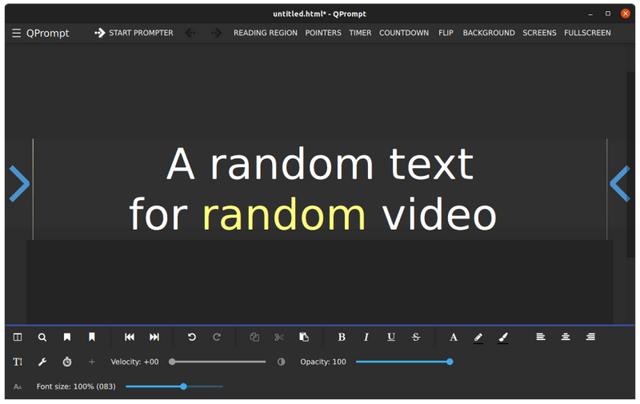Cut selection with scissors icon

tap(279, 337)
